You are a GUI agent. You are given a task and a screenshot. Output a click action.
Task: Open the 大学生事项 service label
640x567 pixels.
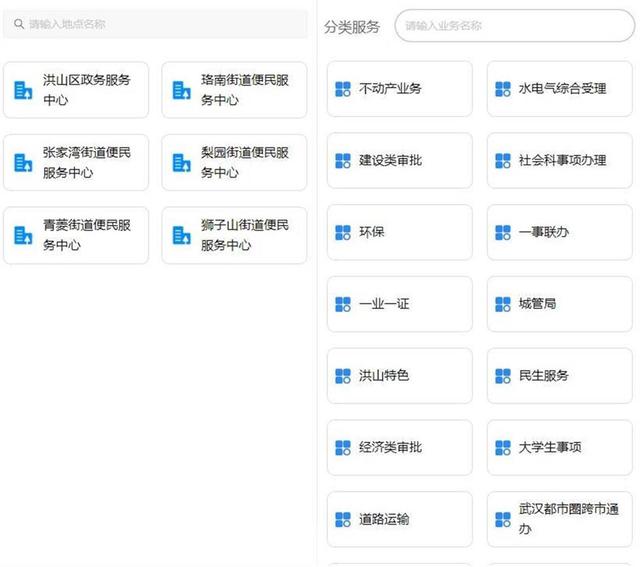point(550,447)
